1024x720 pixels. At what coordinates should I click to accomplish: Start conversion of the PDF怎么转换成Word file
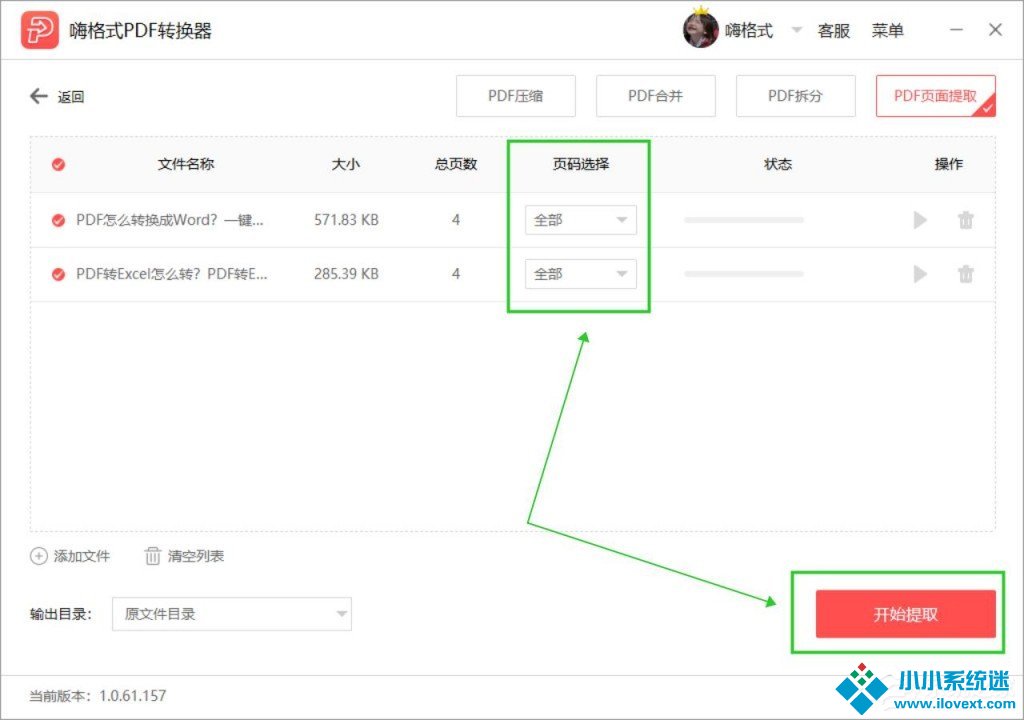click(x=920, y=220)
